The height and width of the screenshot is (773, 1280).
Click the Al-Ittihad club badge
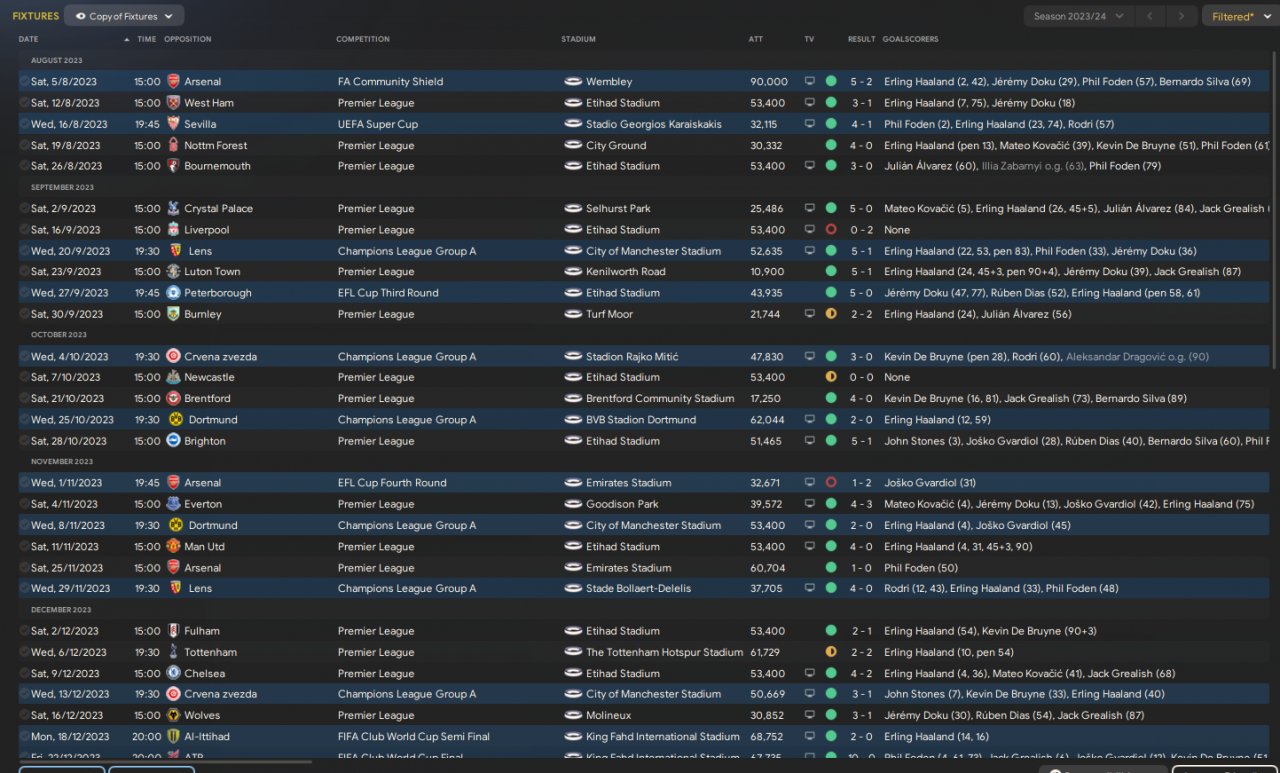click(x=173, y=737)
